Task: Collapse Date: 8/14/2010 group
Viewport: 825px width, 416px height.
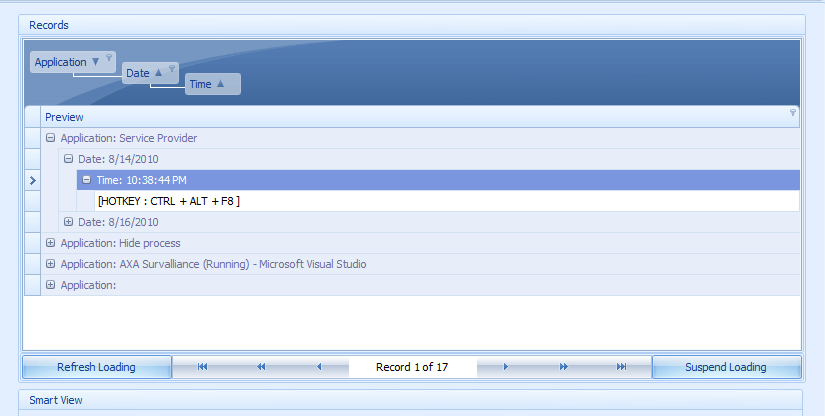Action: click(x=68, y=159)
